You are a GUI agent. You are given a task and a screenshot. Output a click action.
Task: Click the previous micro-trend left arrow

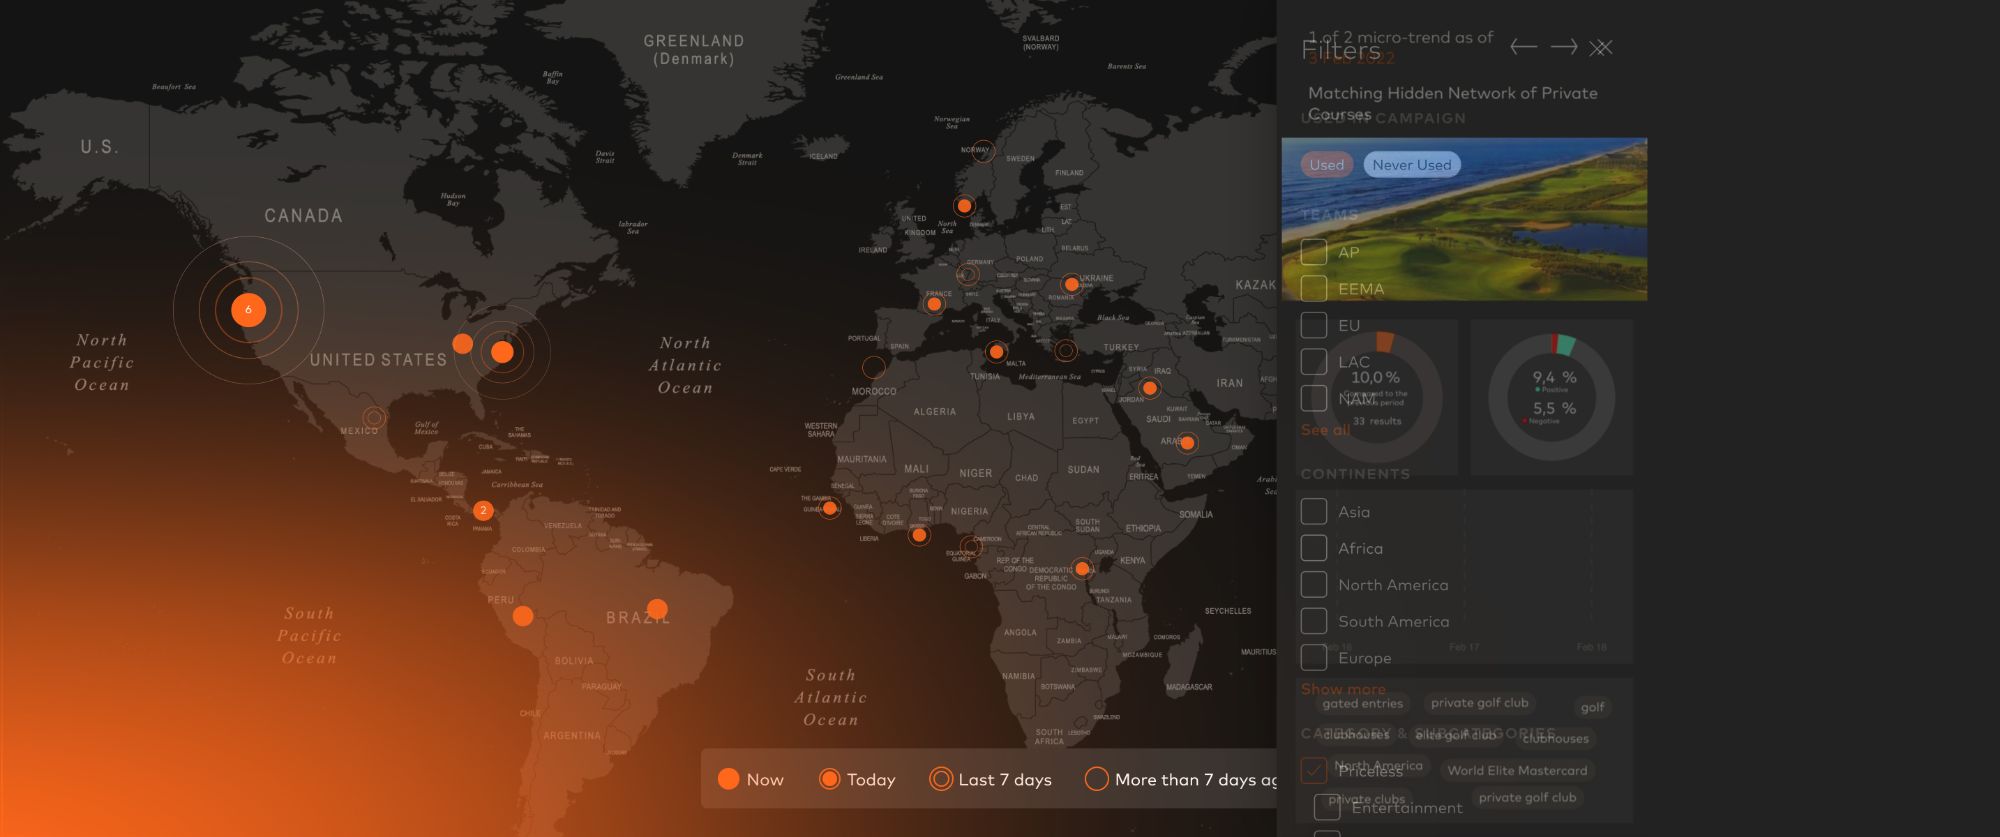(x=1523, y=47)
